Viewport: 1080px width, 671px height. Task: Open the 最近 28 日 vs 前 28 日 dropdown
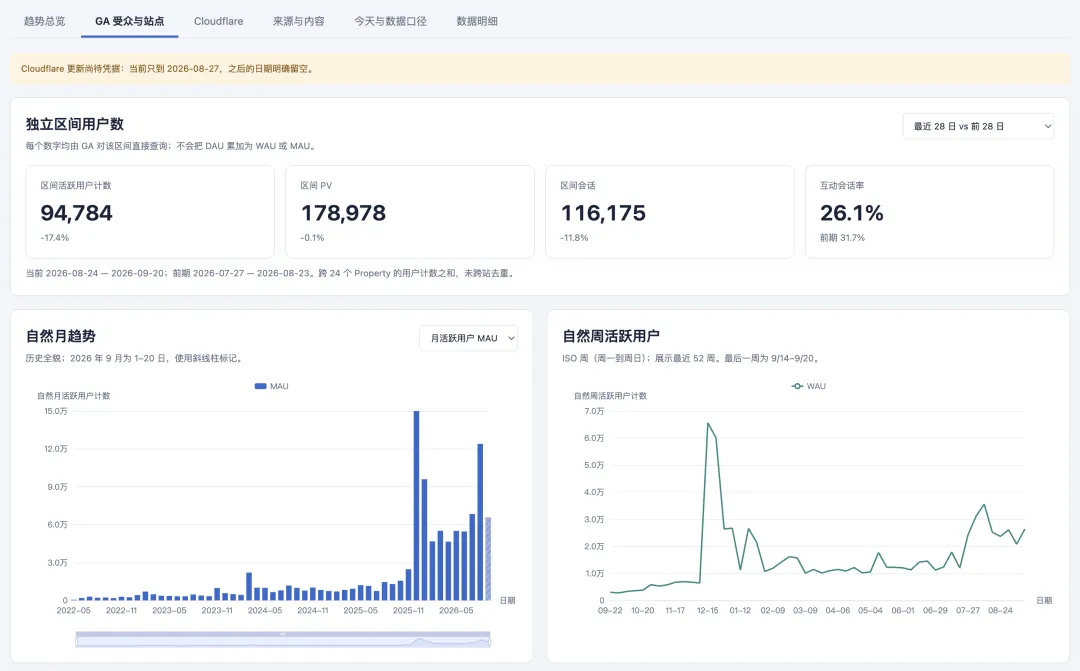click(x=978, y=126)
